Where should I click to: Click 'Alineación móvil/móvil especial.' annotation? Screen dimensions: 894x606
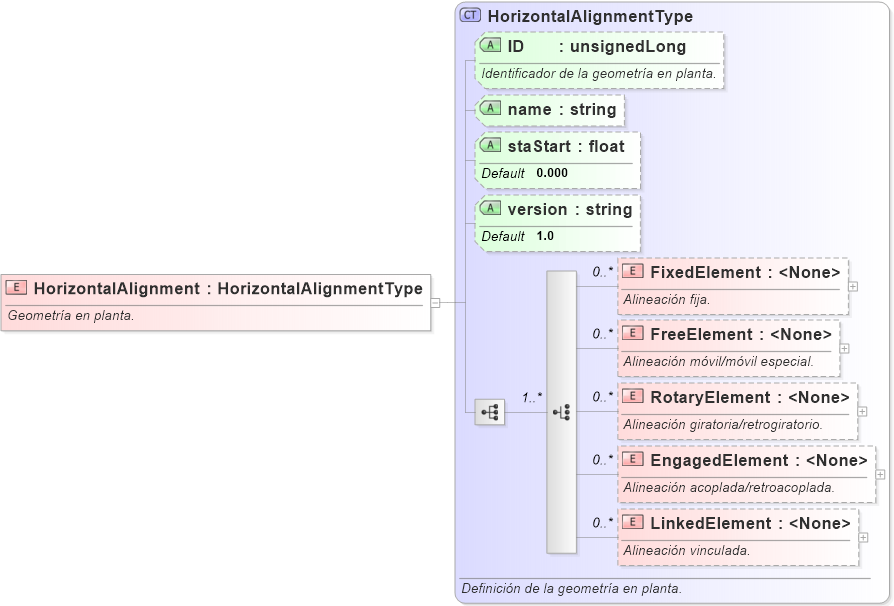click(718, 362)
